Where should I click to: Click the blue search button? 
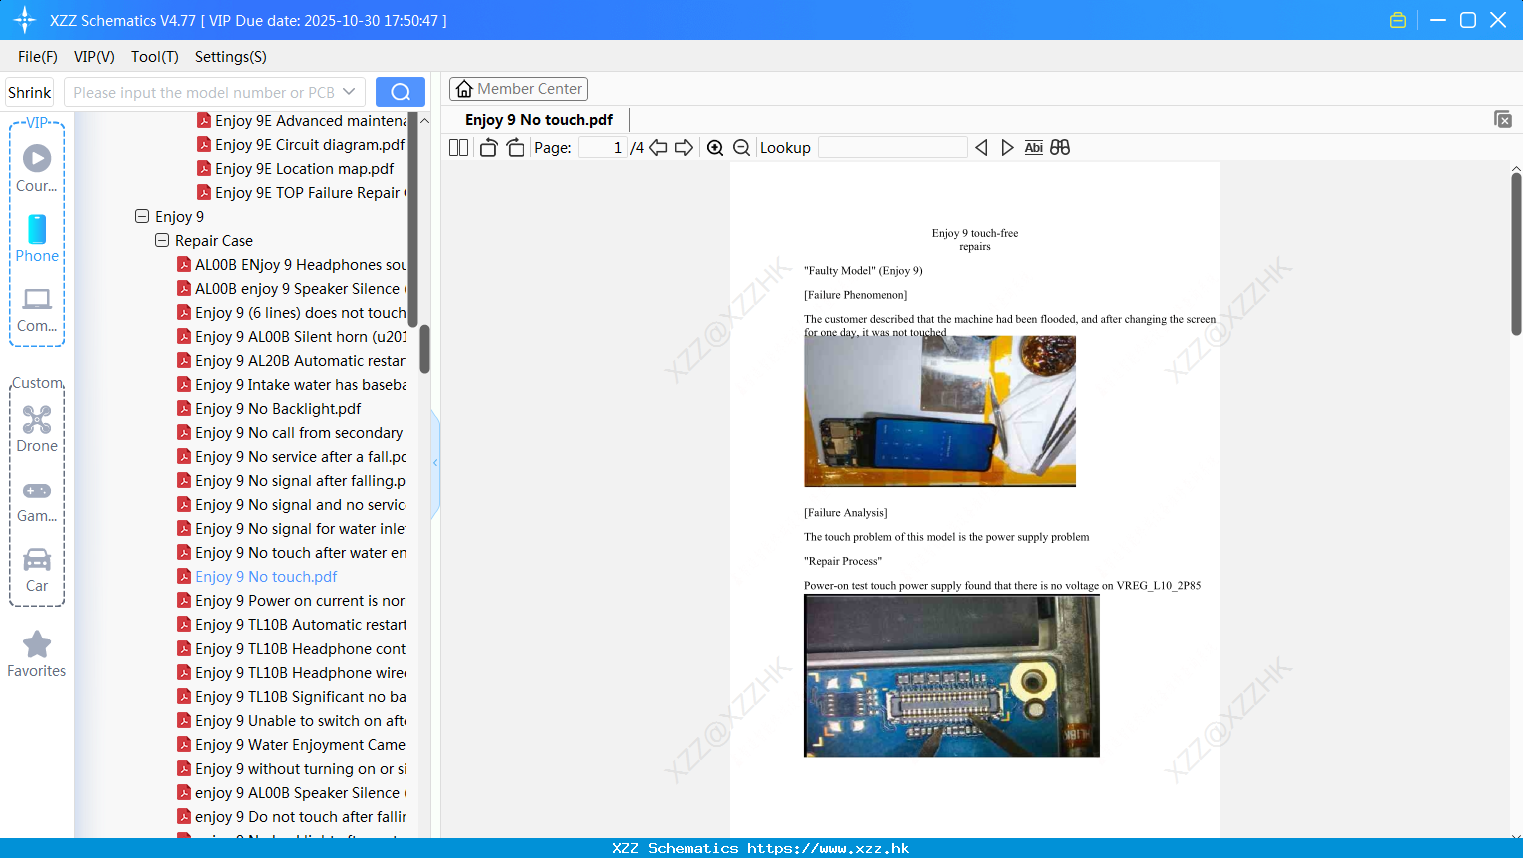[400, 92]
